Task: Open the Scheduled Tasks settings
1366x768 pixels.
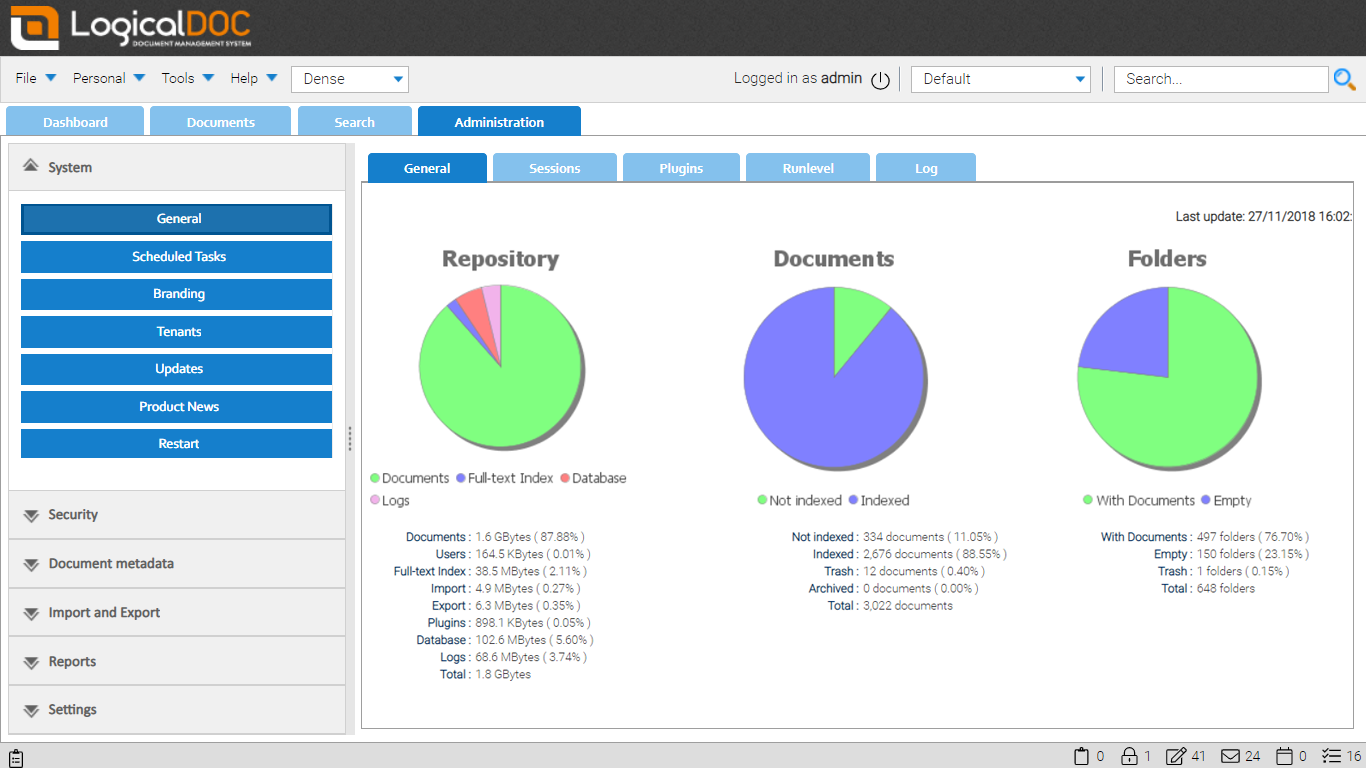Action: tap(176, 257)
